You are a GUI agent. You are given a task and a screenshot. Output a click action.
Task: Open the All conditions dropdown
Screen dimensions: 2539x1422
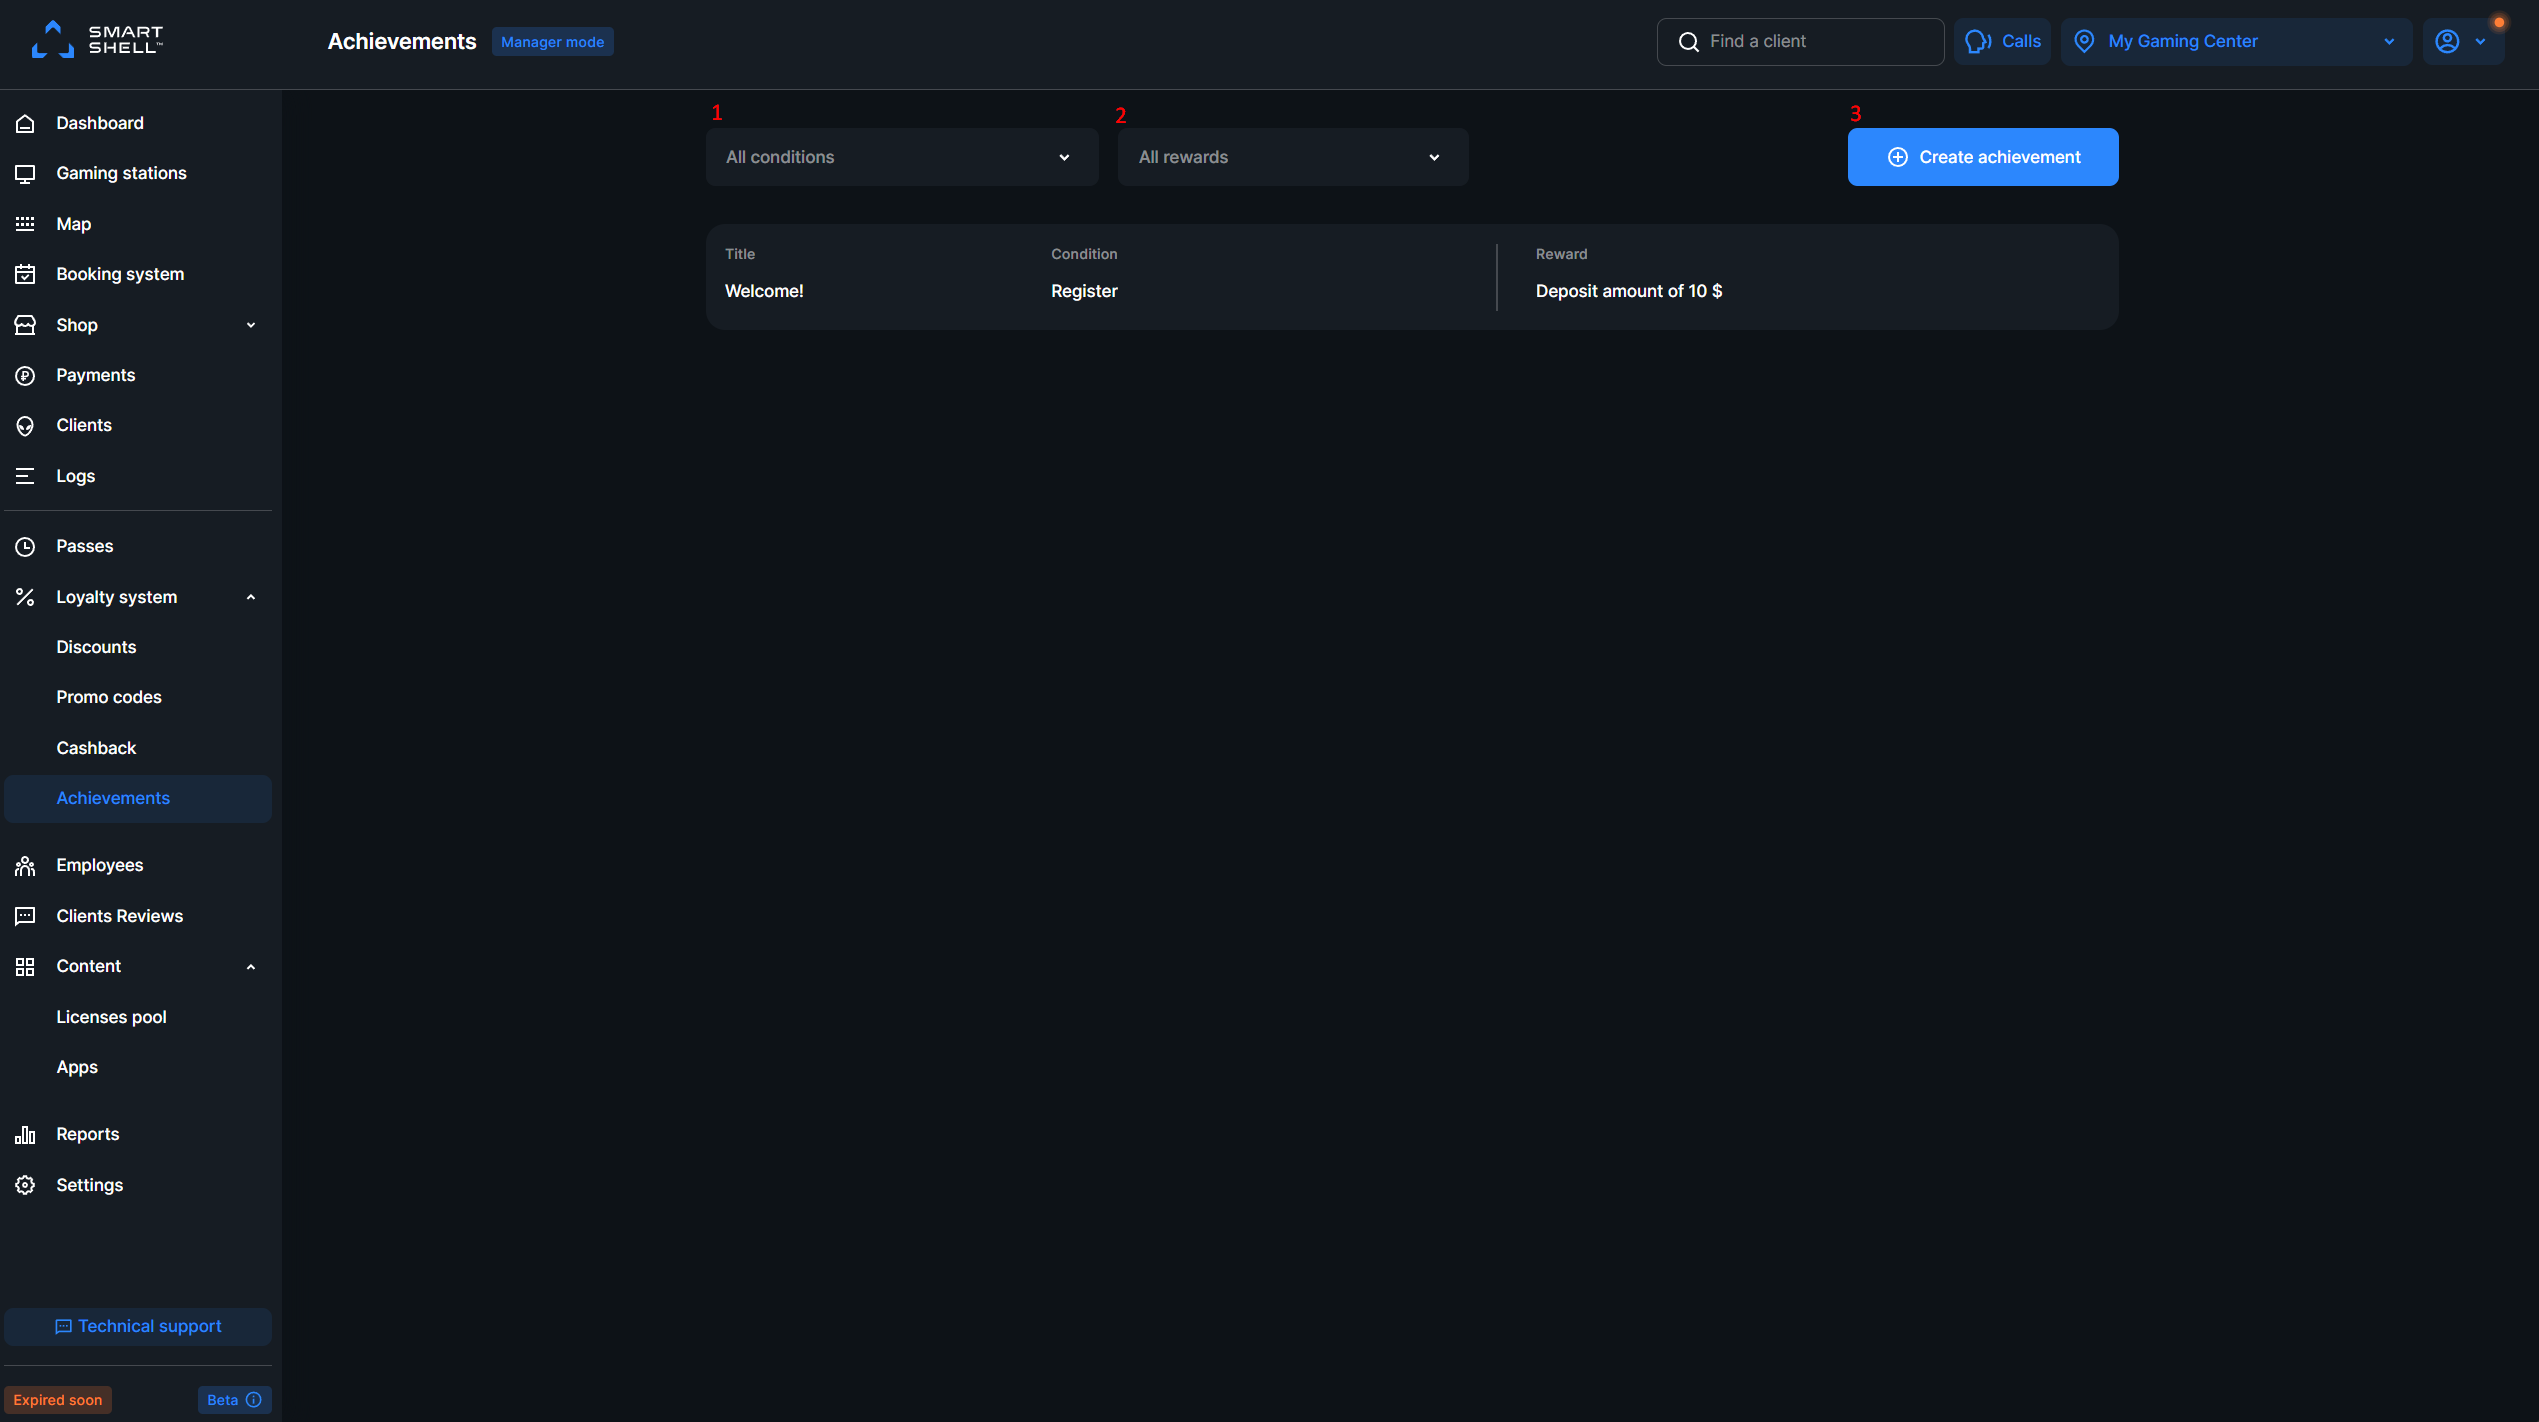pyautogui.click(x=899, y=157)
